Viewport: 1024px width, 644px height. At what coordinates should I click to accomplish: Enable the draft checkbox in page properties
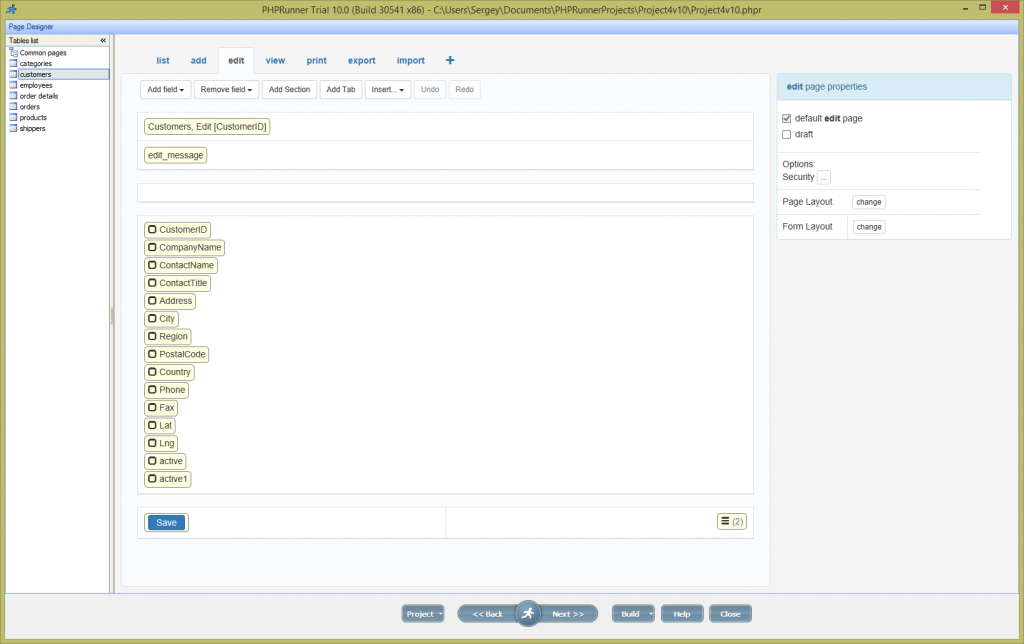[786, 134]
